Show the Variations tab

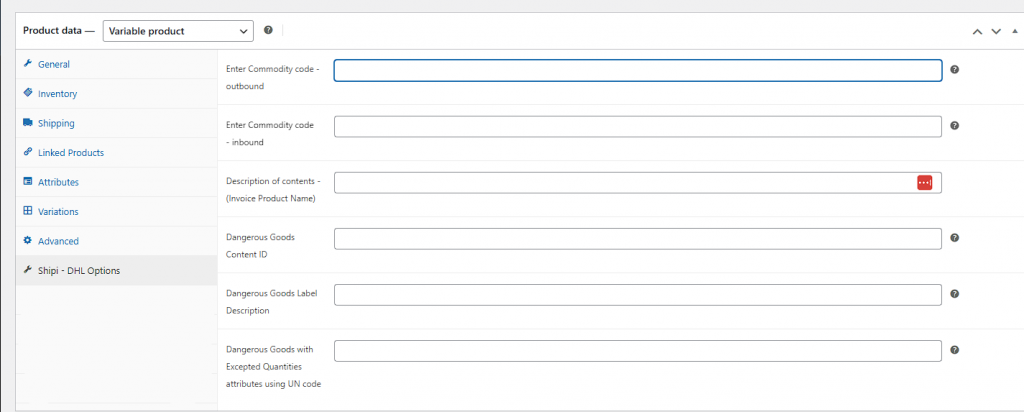pos(58,211)
